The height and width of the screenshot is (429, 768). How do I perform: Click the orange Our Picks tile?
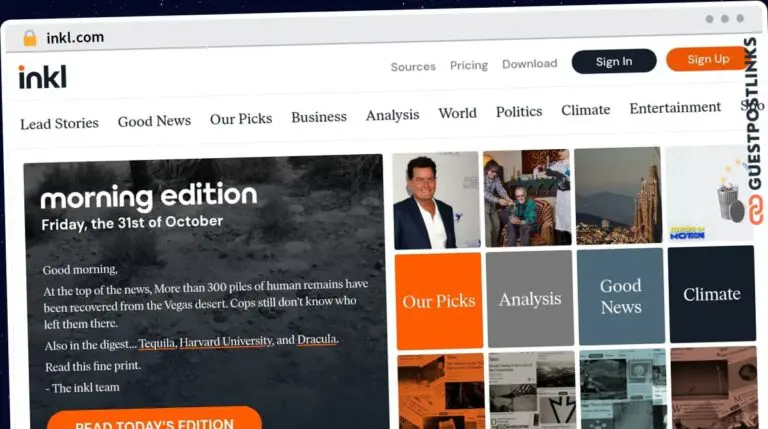click(x=439, y=301)
